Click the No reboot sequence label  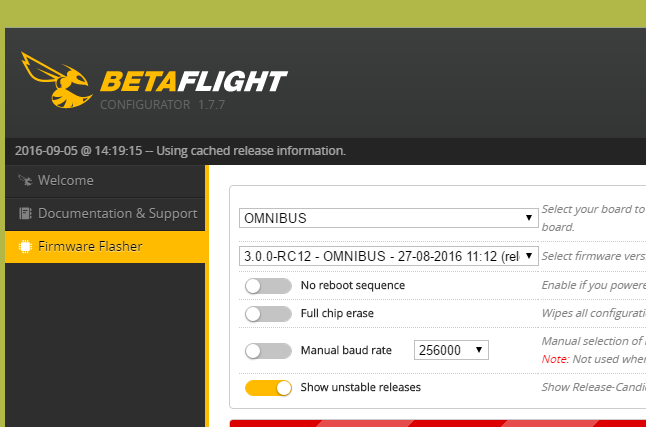(x=352, y=285)
